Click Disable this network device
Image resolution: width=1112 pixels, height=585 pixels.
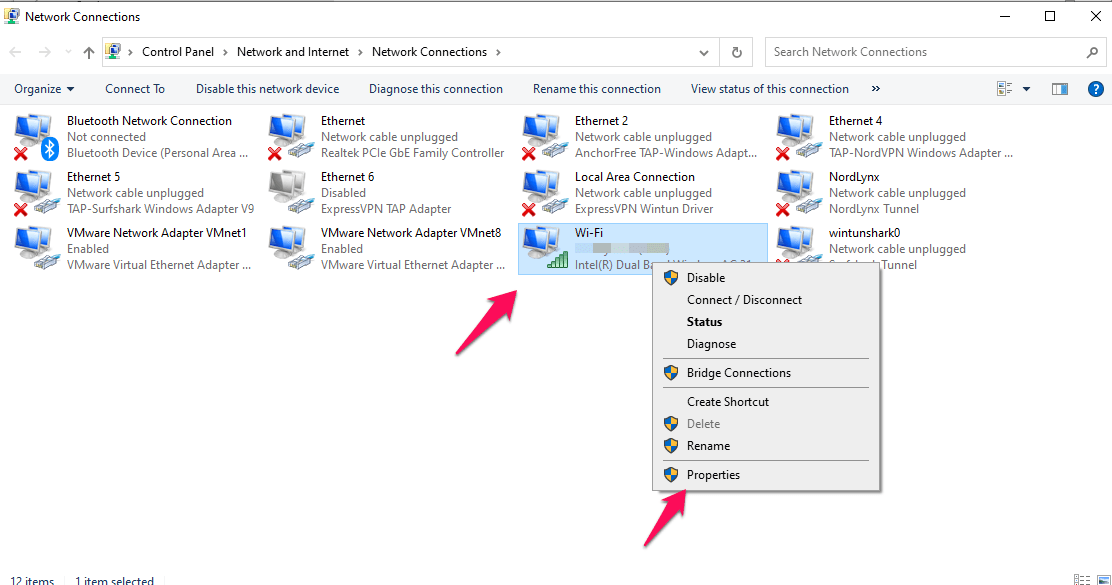[267, 89]
